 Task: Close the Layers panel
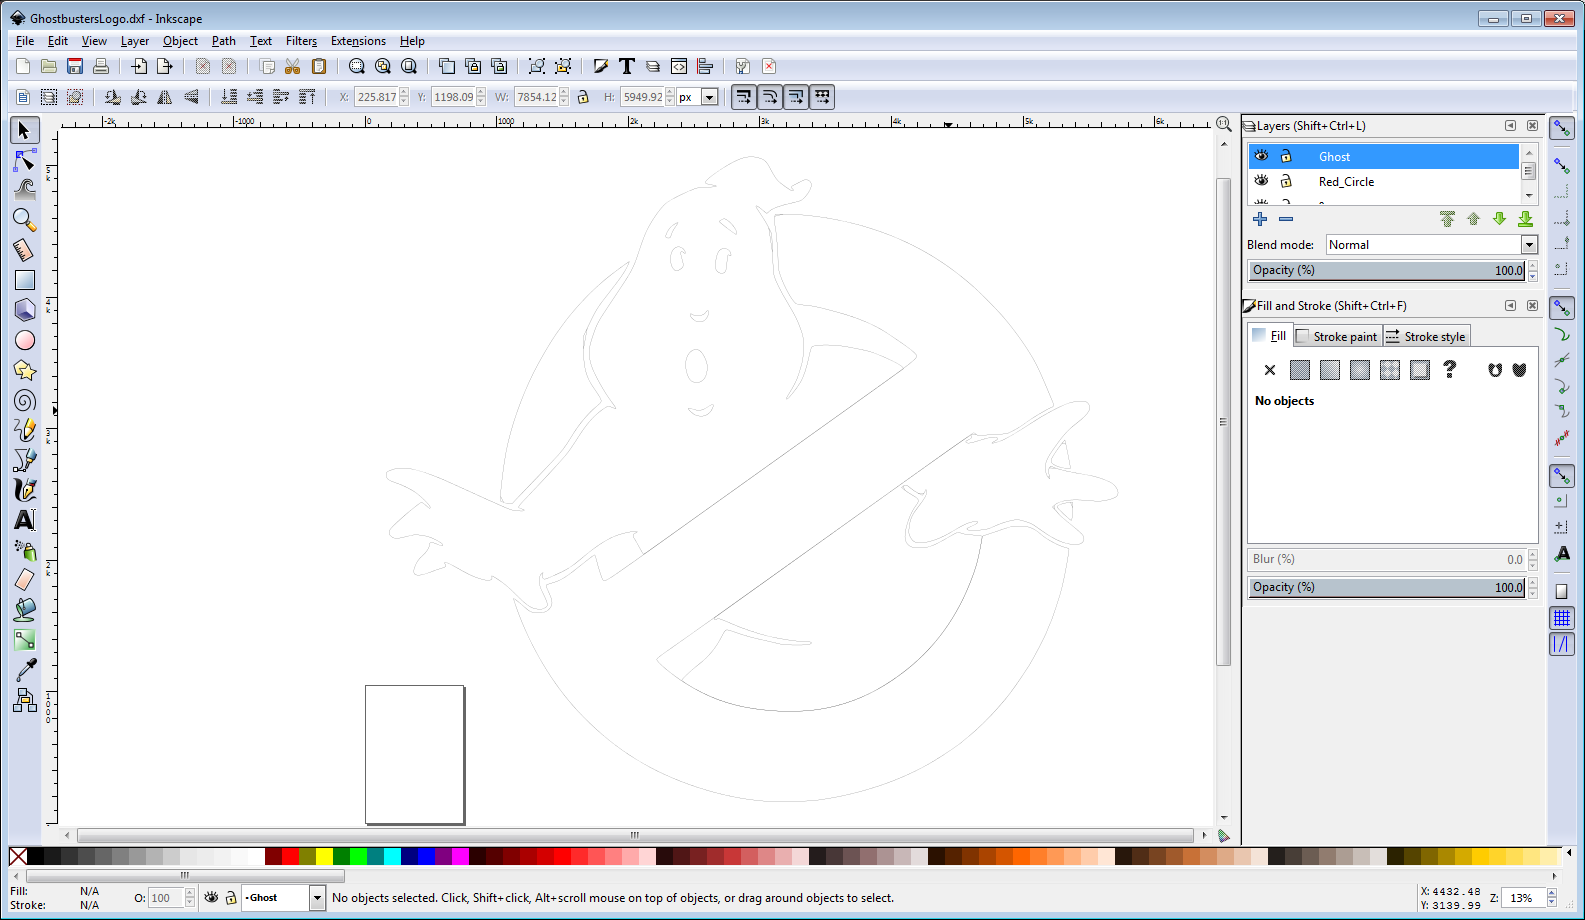(x=1532, y=126)
